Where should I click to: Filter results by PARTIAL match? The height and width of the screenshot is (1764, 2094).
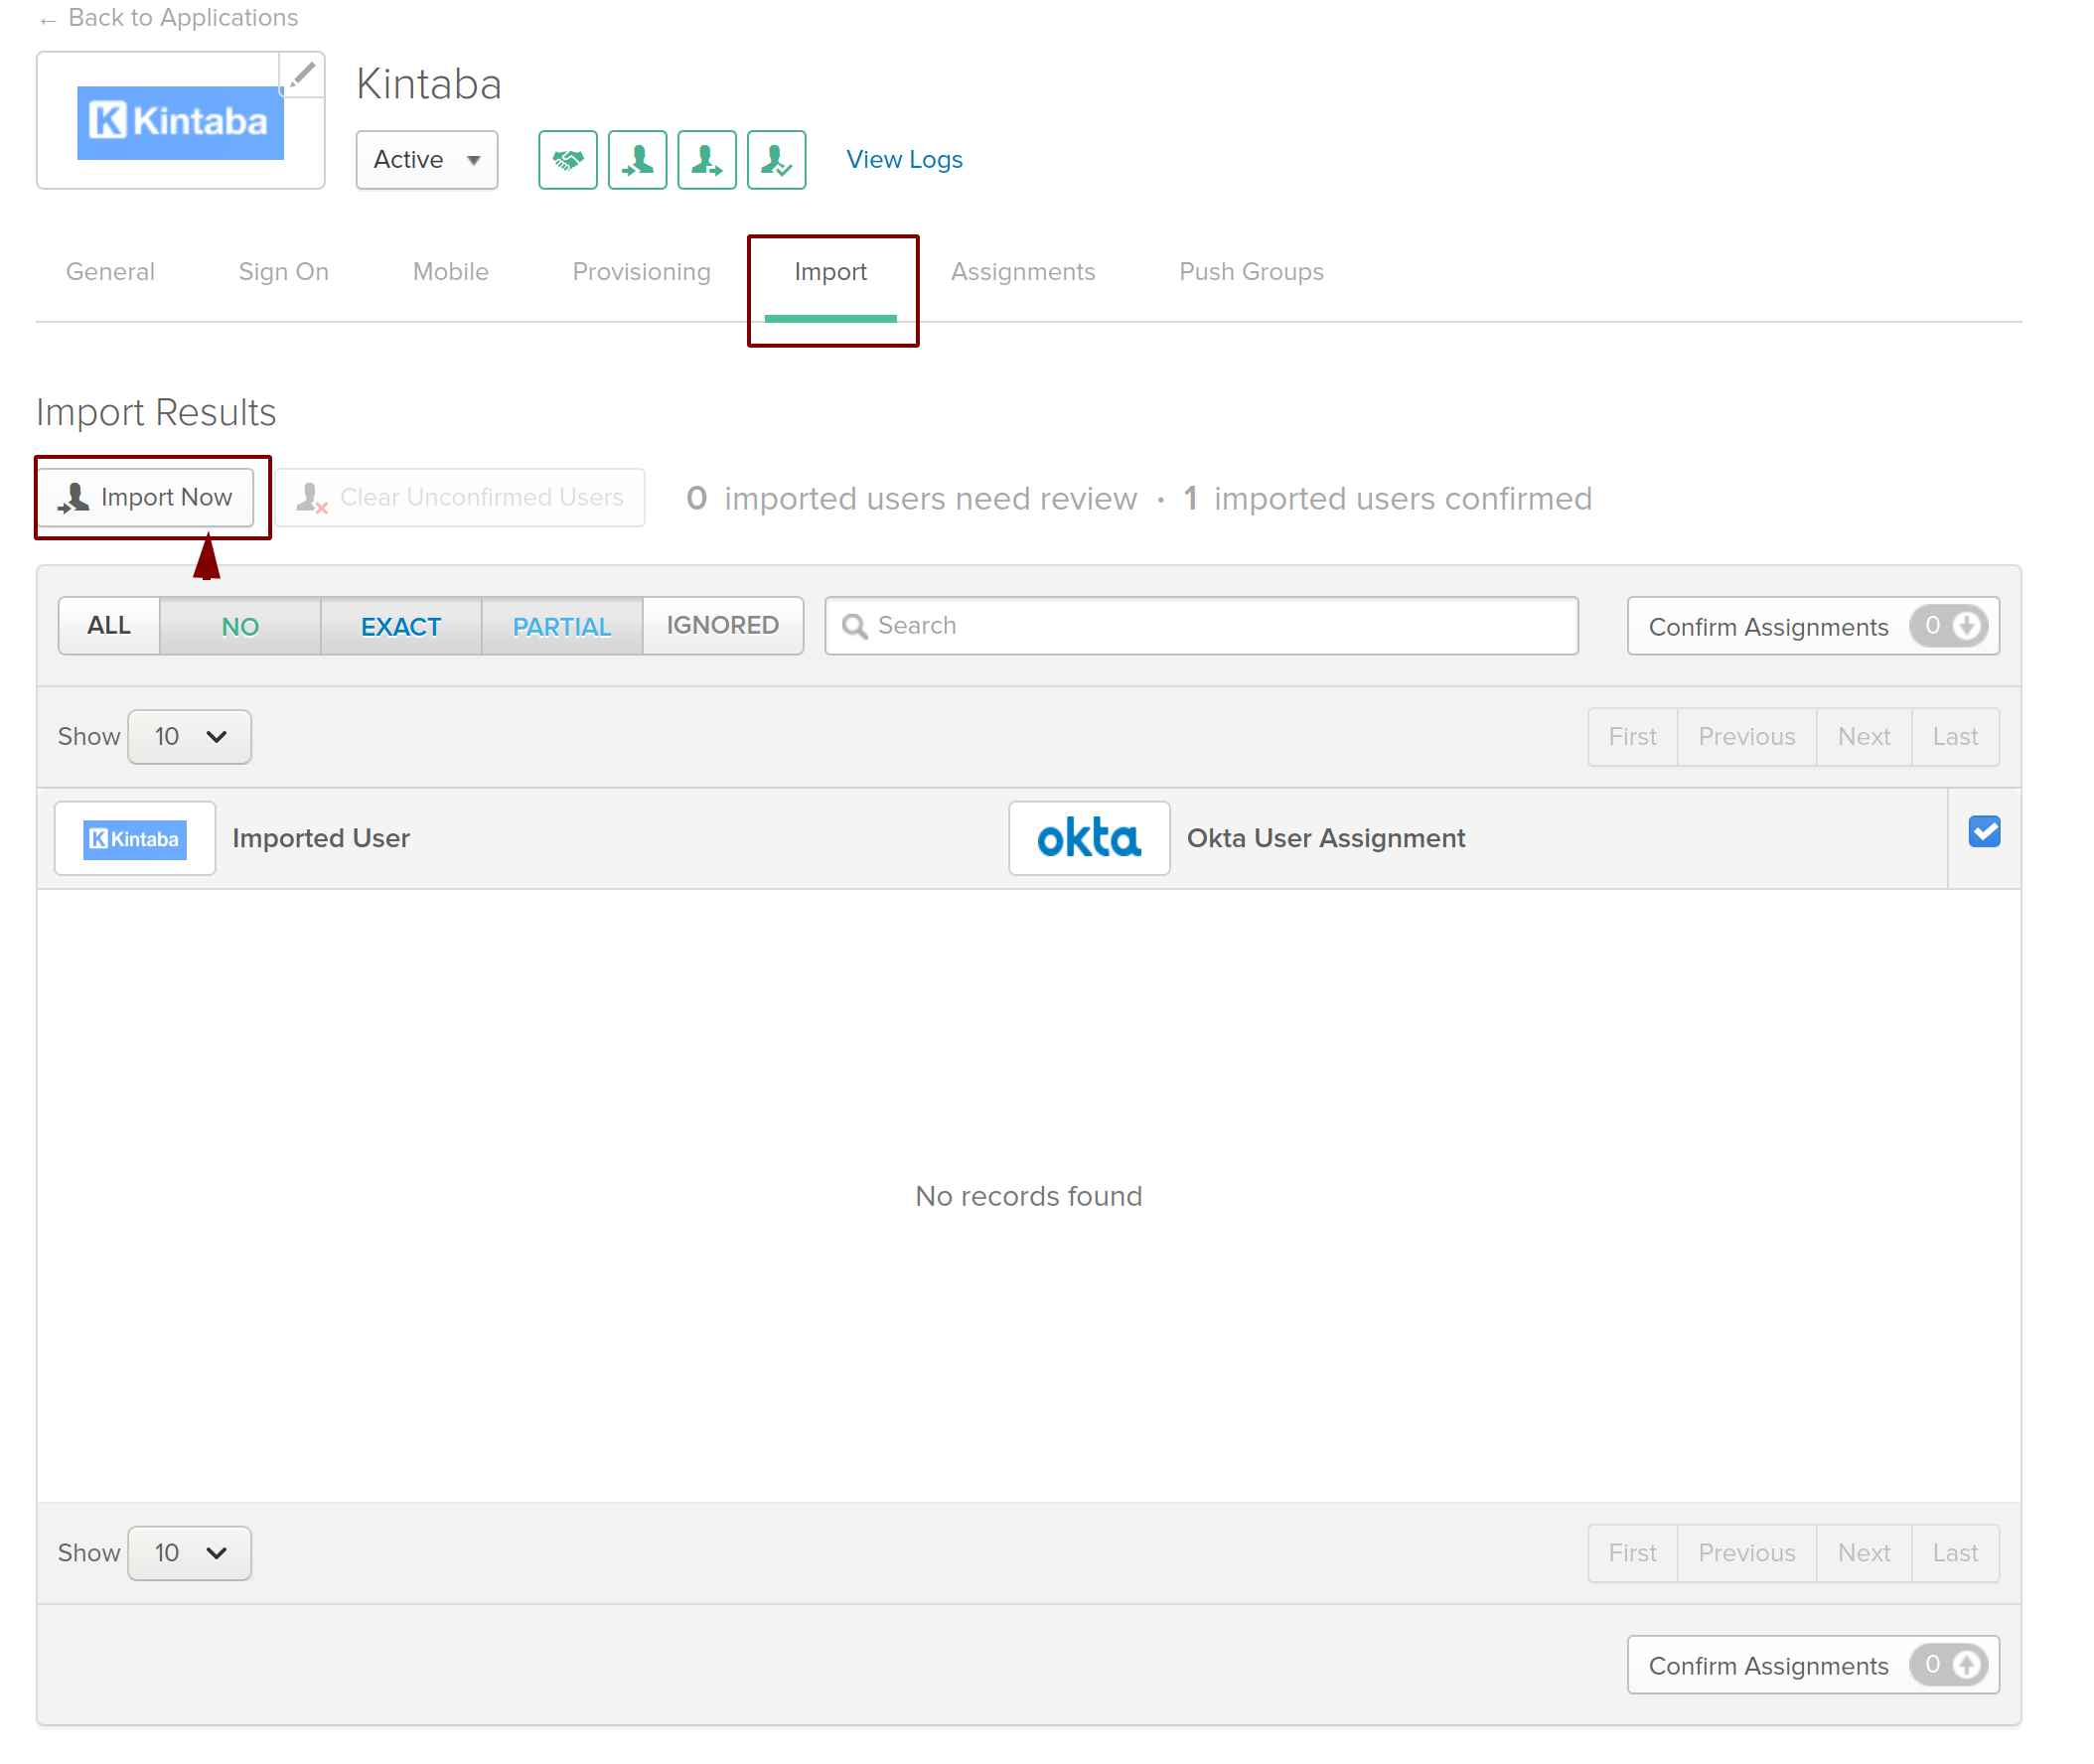tap(562, 626)
